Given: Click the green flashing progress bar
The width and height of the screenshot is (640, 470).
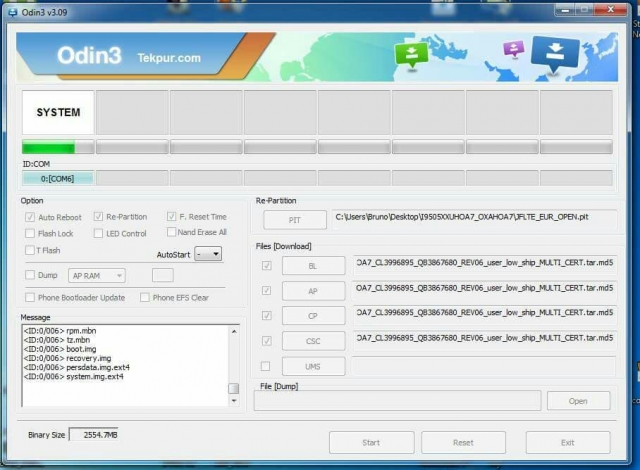Looking at the screenshot, I should (58, 147).
